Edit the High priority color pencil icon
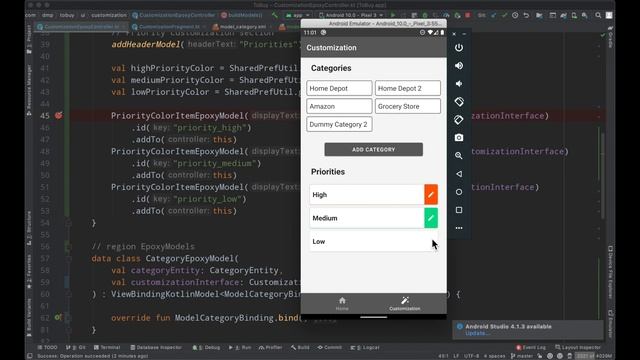Image resolution: width=640 pixels, height=360 pixels. click(431, 195)
